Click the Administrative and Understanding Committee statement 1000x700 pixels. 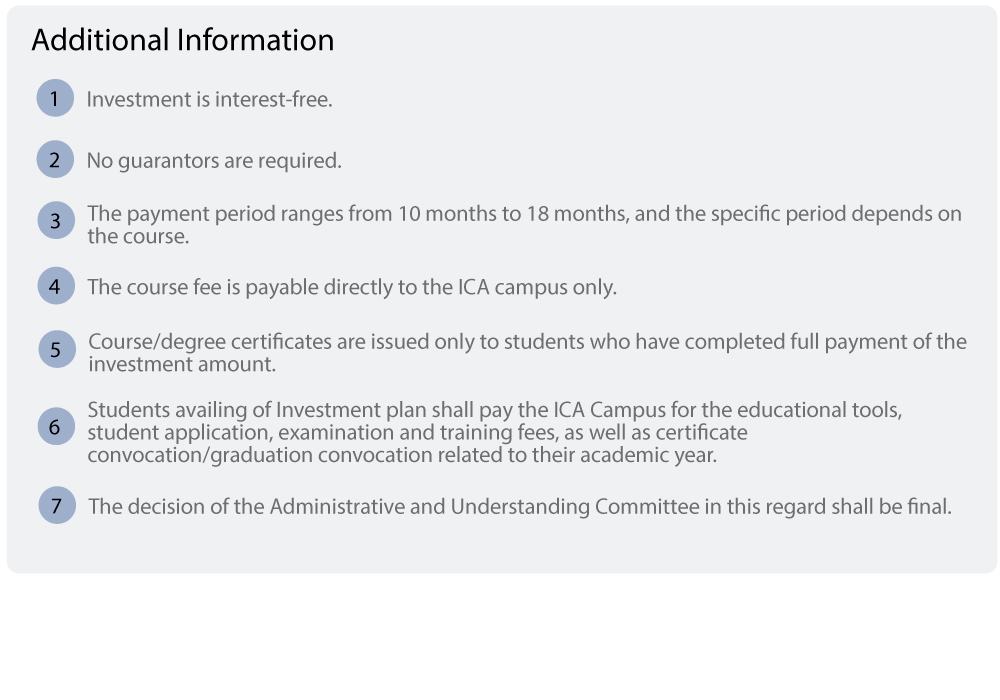pyautogui.click(x=520, y=507)
